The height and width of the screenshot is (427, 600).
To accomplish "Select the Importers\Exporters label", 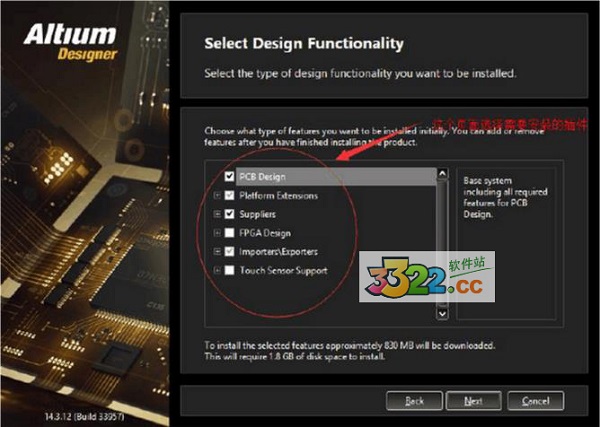I will [x=278, y=251].
